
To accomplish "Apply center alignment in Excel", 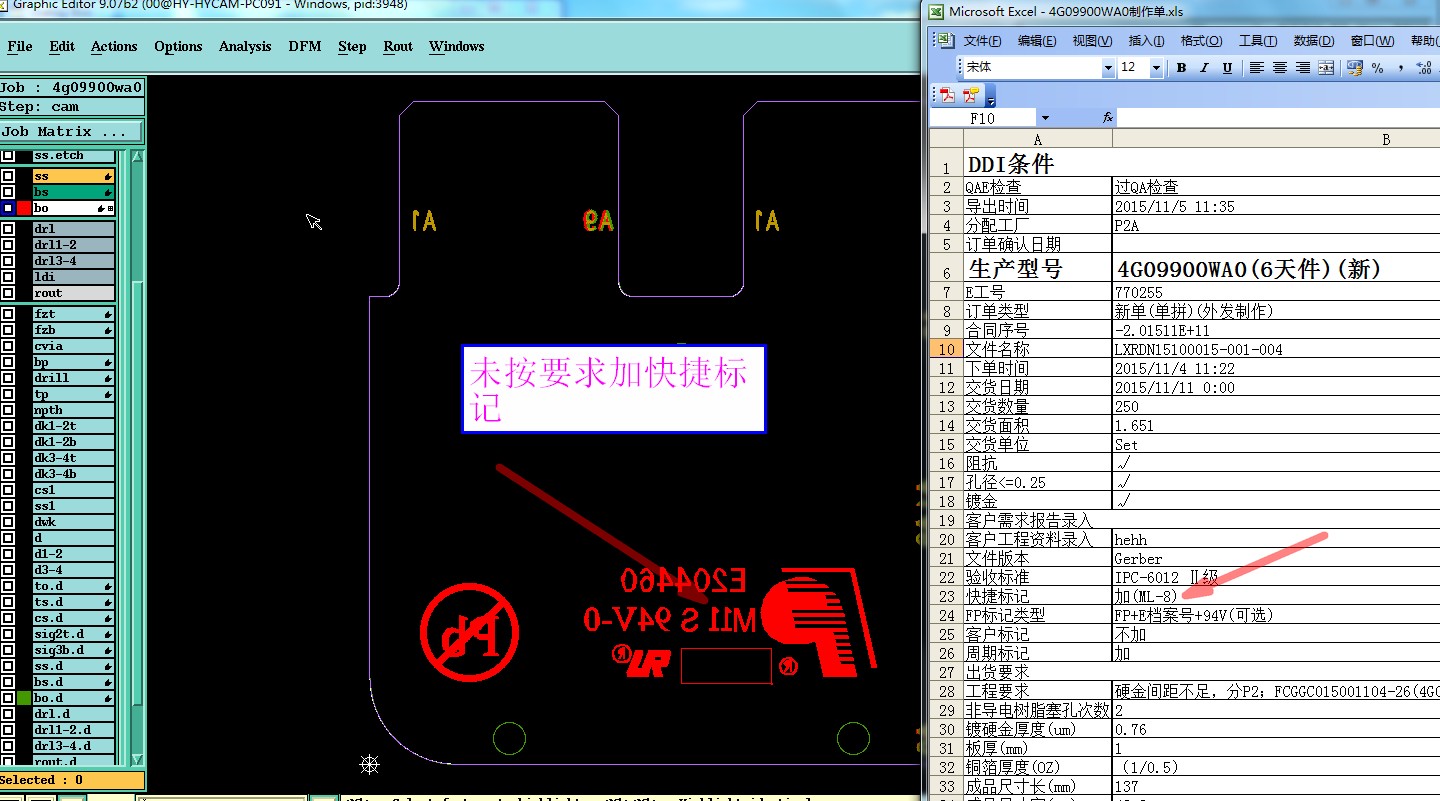I will pos(1280,68).
